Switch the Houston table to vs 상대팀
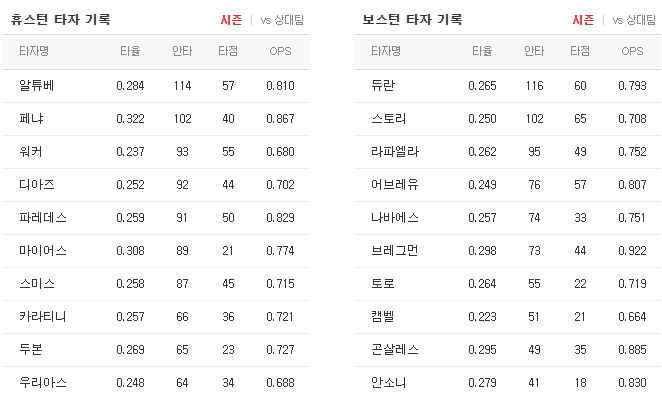Viewport: 662px width, 409px height. point(282,20)
